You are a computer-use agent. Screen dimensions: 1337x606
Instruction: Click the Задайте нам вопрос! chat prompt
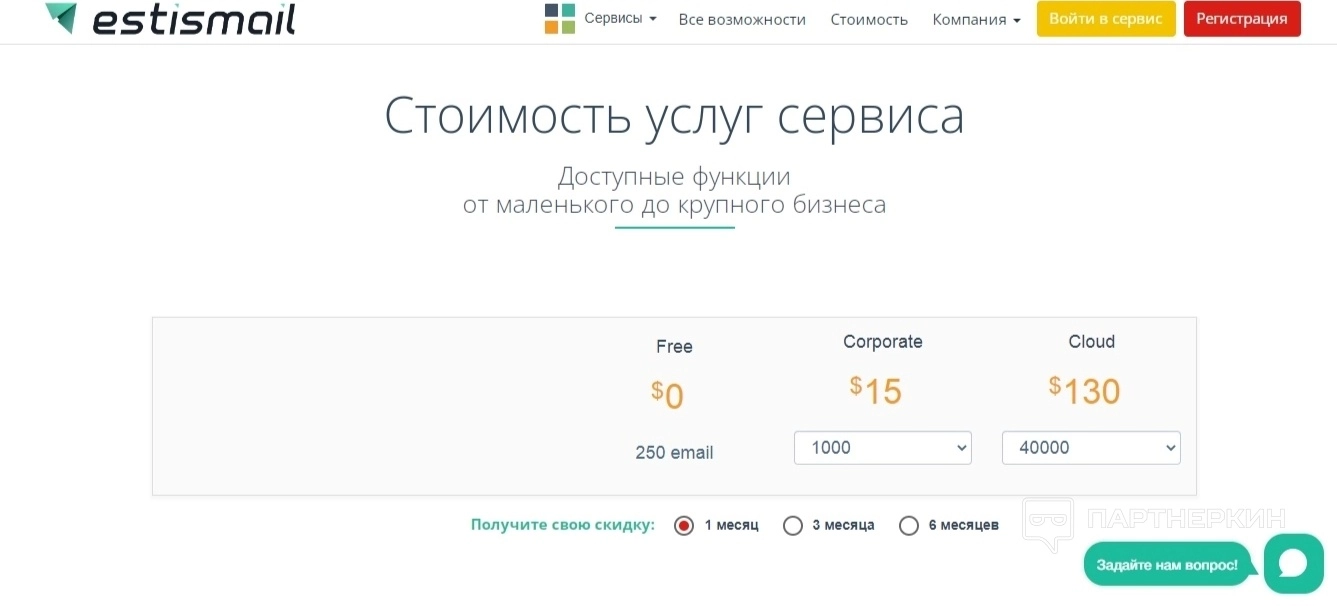(x=1167, y=565)
